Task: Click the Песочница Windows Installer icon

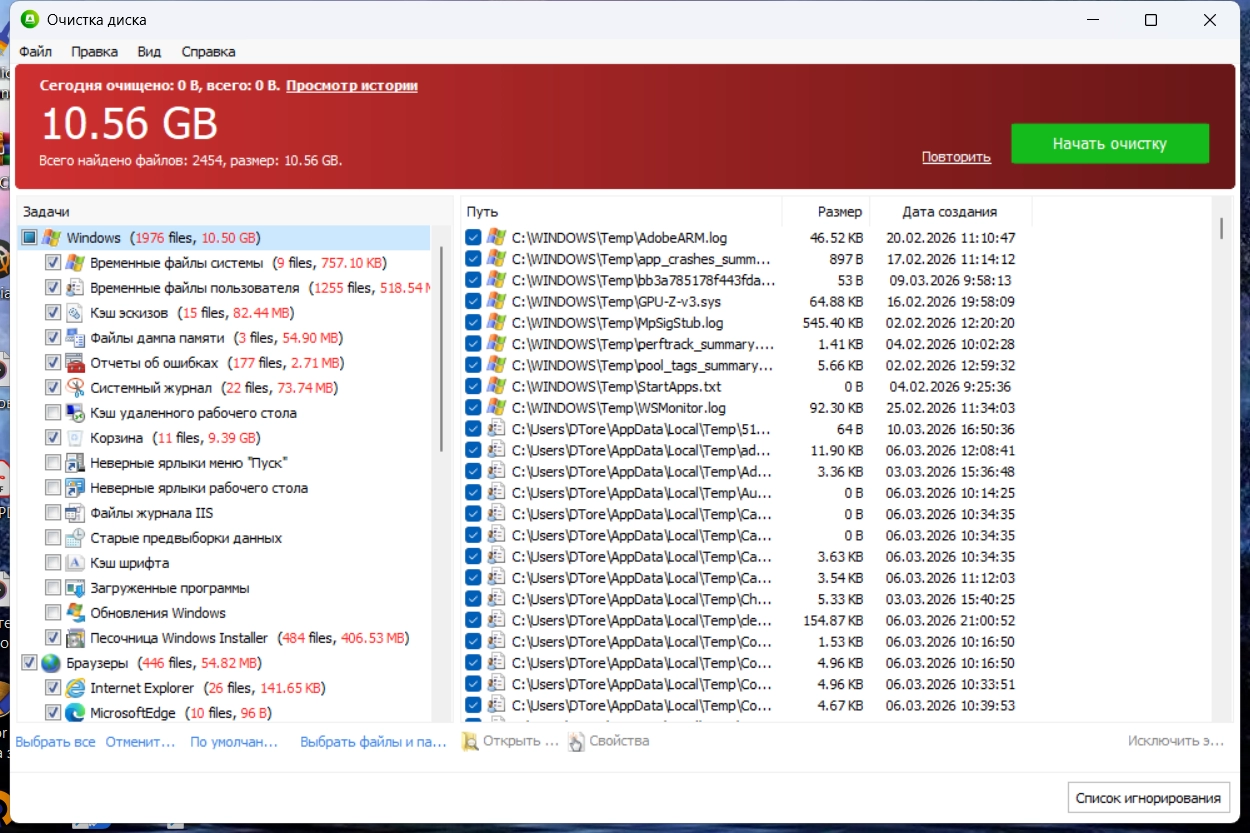Action: [x=75, y=638]
